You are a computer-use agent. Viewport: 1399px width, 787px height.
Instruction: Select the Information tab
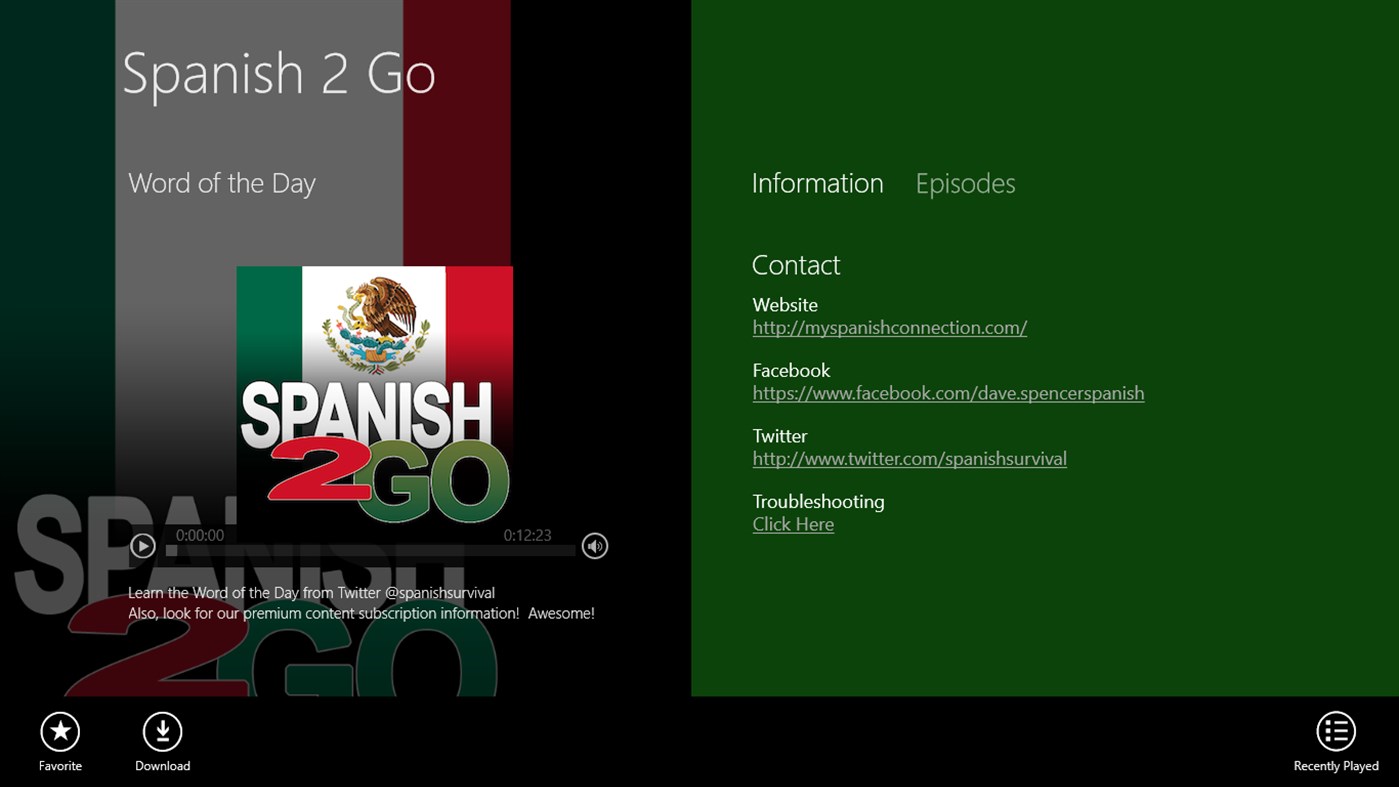(817, 183)
